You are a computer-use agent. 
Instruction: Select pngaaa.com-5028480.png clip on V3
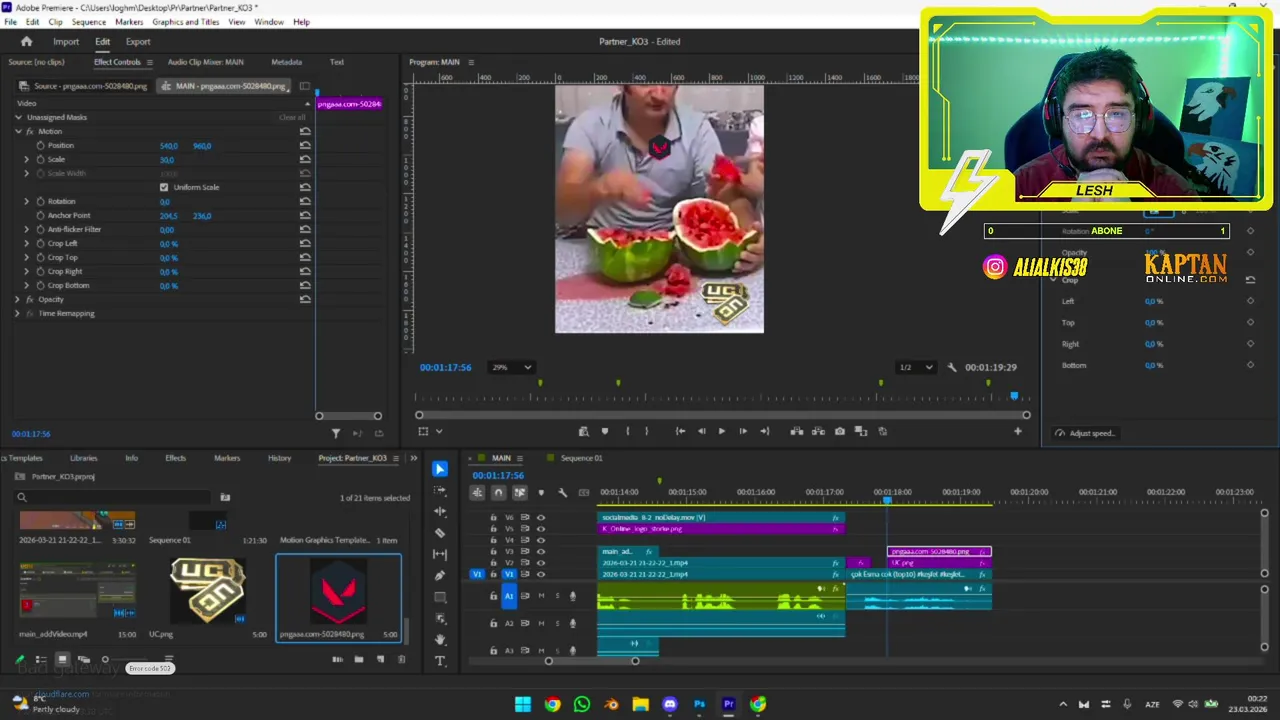pos(939,551)
